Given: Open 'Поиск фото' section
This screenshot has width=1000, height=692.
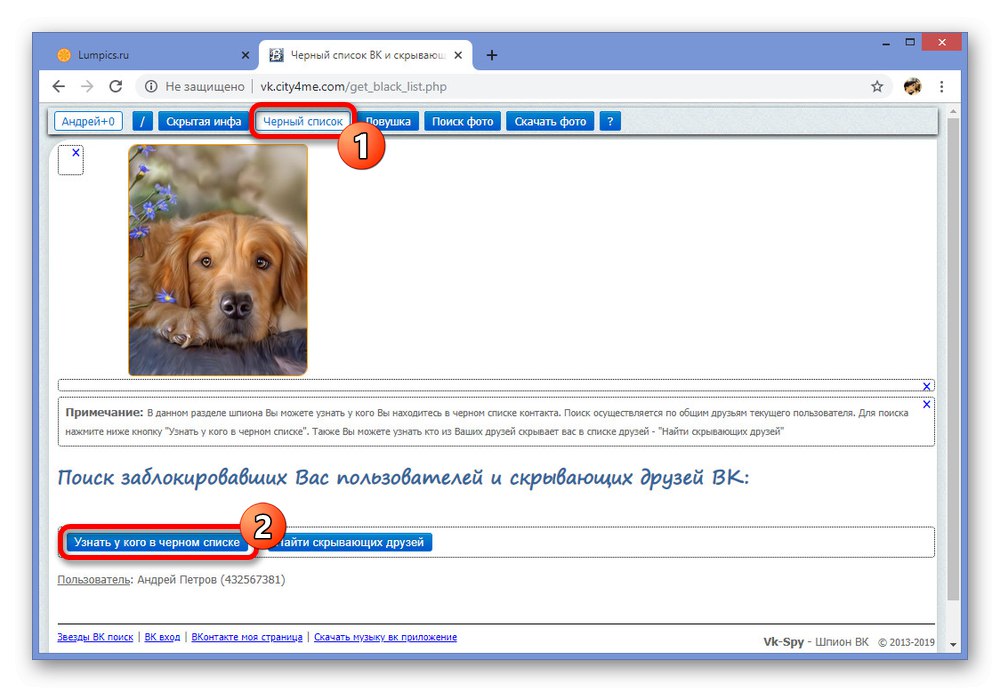Looking at the screenshot, I should pos(462,121).
